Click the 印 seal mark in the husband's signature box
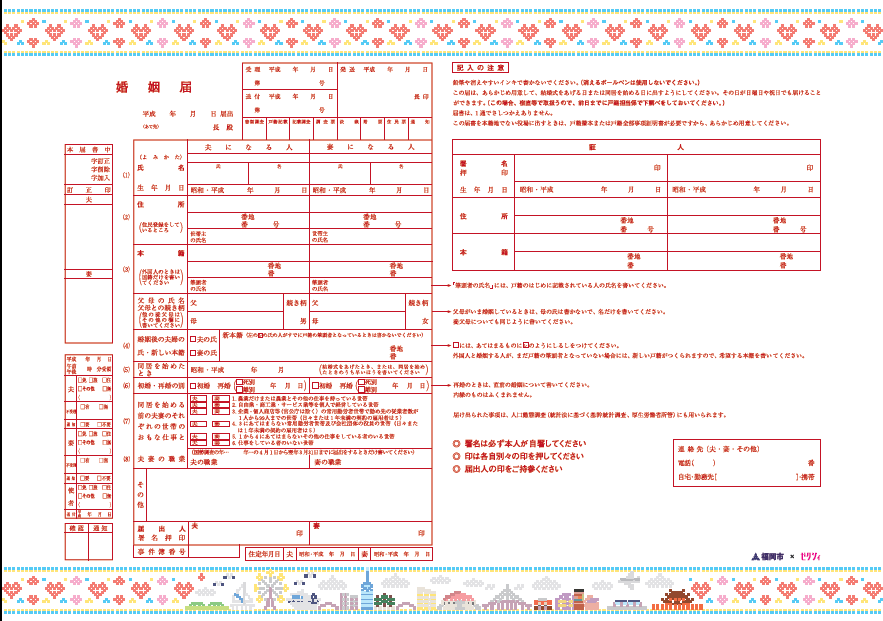This screenshot has height=621, width=883. 299,533
